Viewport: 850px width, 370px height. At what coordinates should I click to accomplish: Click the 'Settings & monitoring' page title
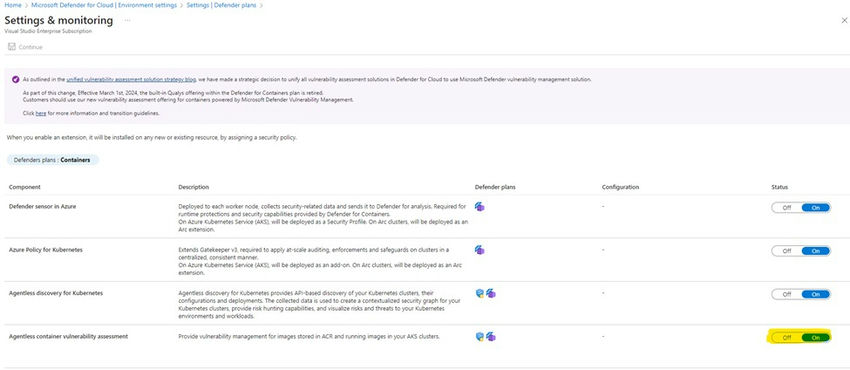[x=59, y=21]
